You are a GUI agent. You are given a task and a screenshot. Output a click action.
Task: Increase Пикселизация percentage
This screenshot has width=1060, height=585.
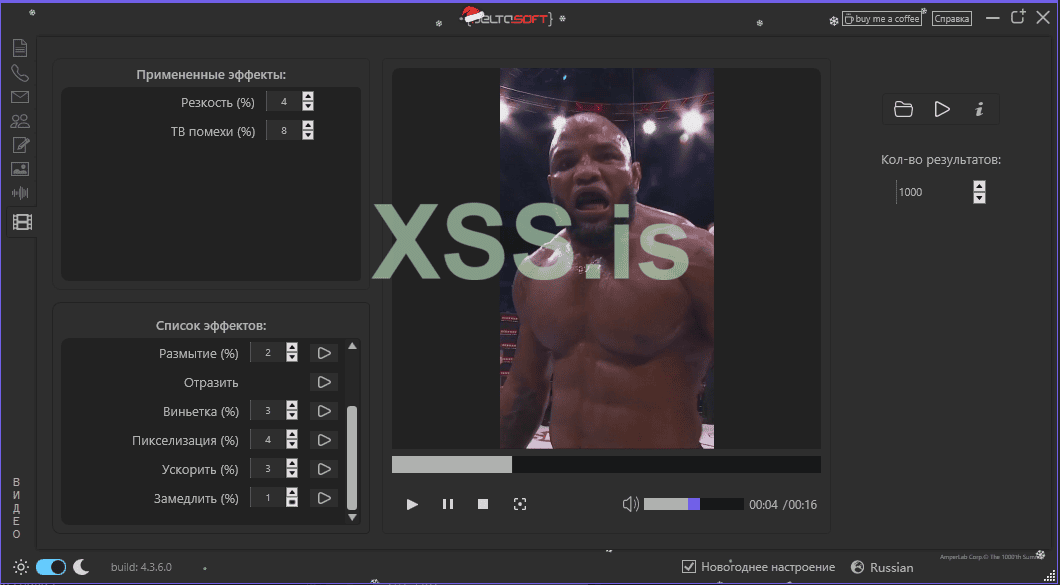tap(292, 436)
